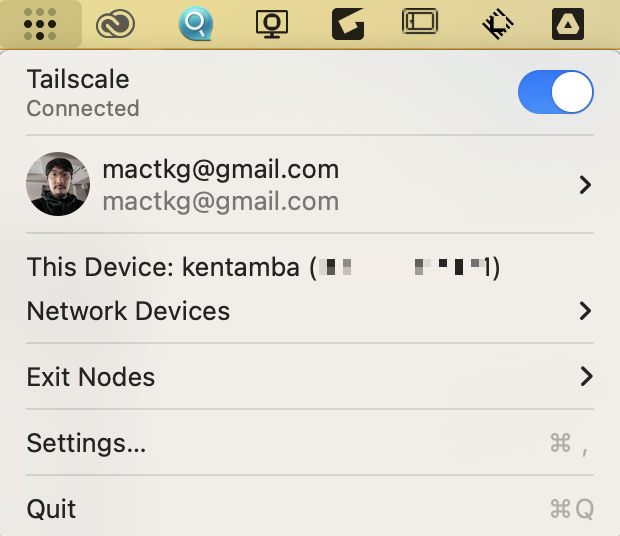Click the rotated chip menu bar icon

point(497,24)
